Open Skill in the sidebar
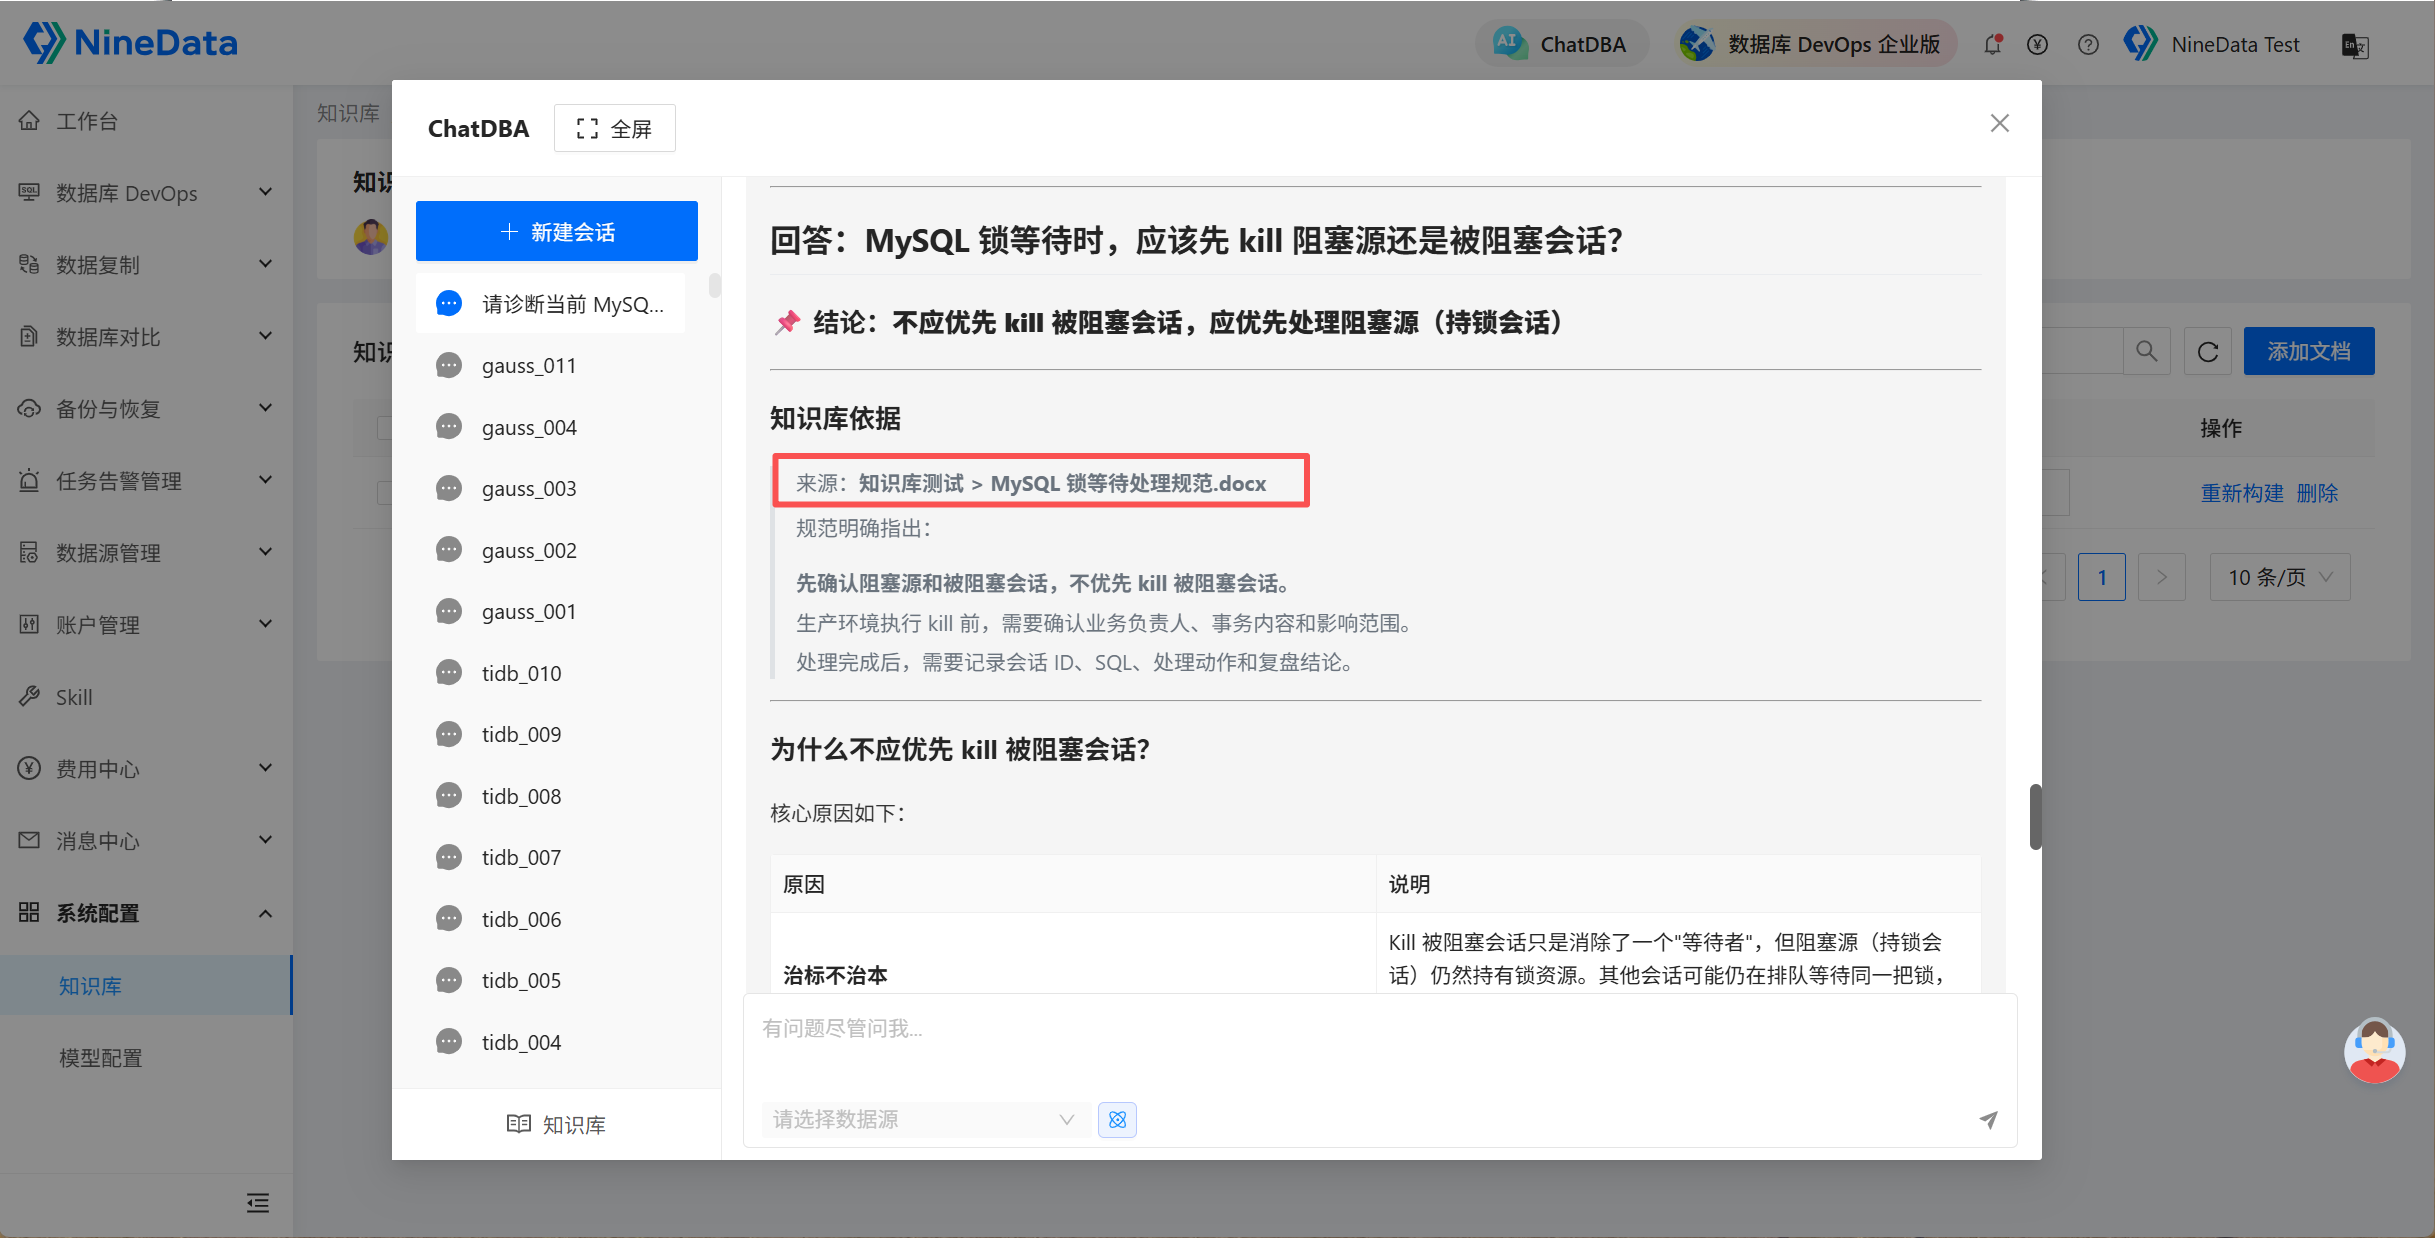Viewport: 2435px width, 1238px height. point(146,697)
